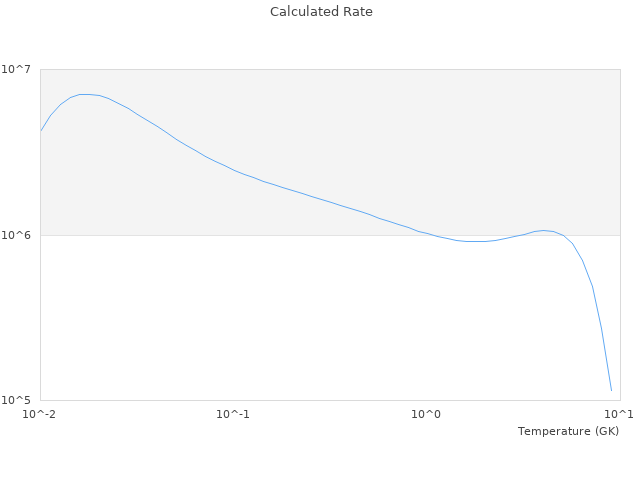The height and width of the screenshot is (480, 640).
Task: Click the x-axis baseline between 10^-1 and 10^0
Action: click(330, 401)
